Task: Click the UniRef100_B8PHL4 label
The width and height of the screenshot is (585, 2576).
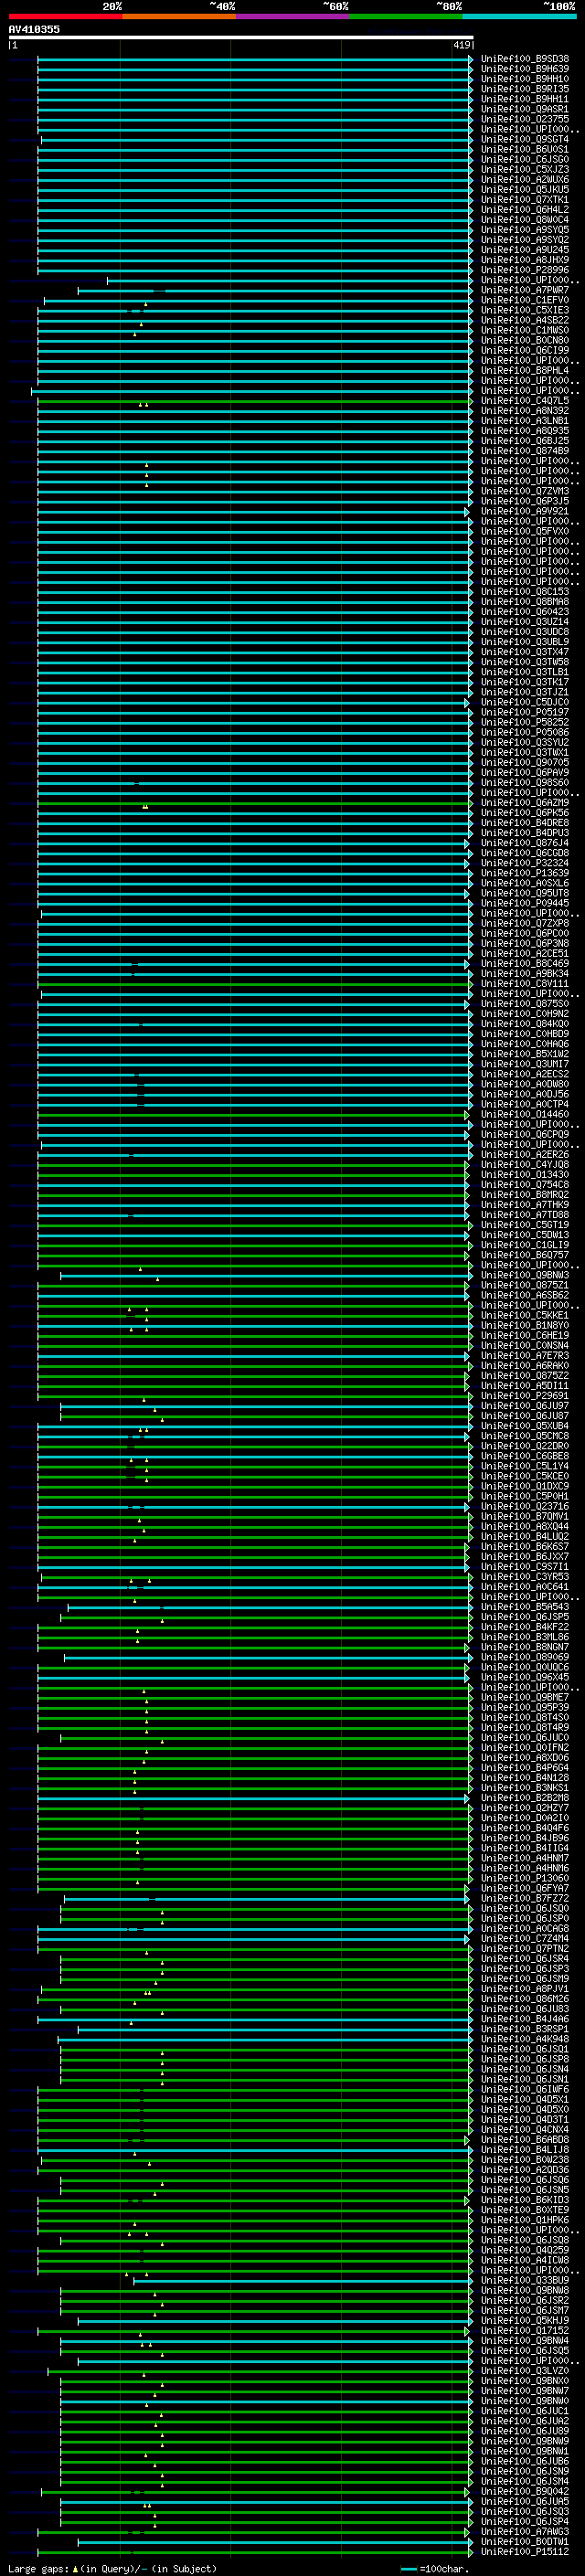Action: coord(525,370)
